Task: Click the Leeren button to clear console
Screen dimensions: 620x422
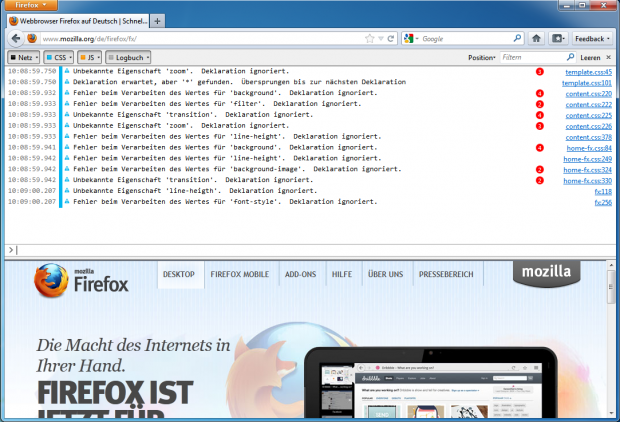Action: [x=590, y=58]
